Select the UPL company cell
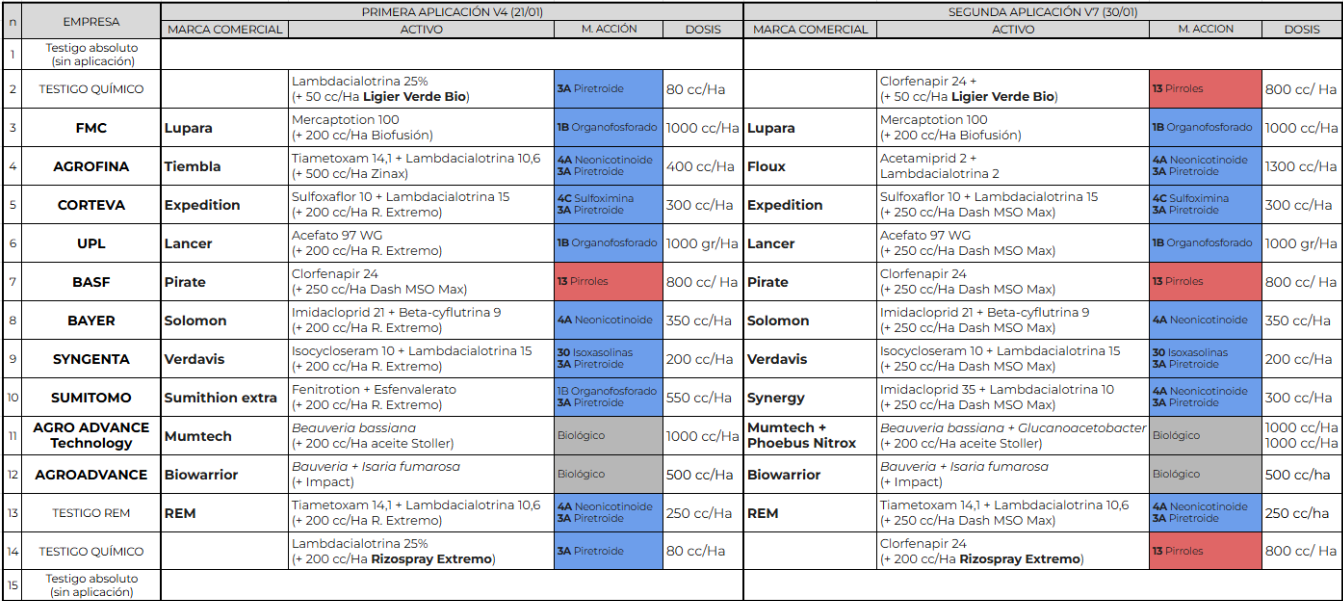 point(91,244)
